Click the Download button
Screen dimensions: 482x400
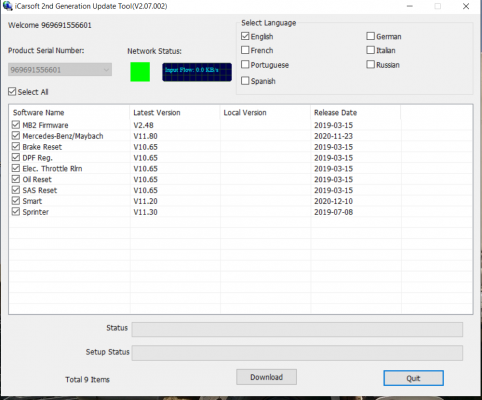266,377
